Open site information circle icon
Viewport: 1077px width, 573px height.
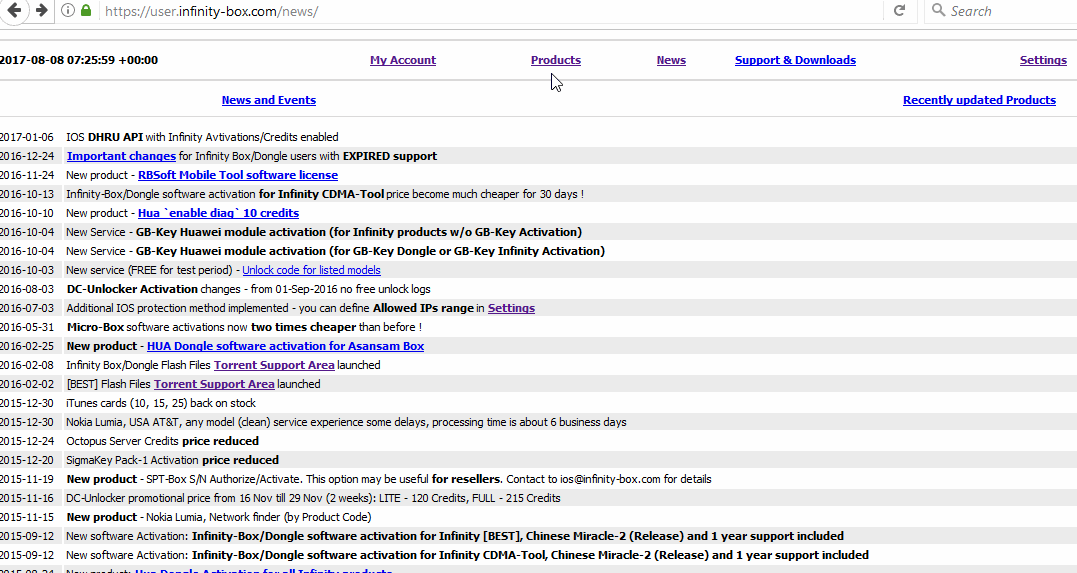coord(68,11)
